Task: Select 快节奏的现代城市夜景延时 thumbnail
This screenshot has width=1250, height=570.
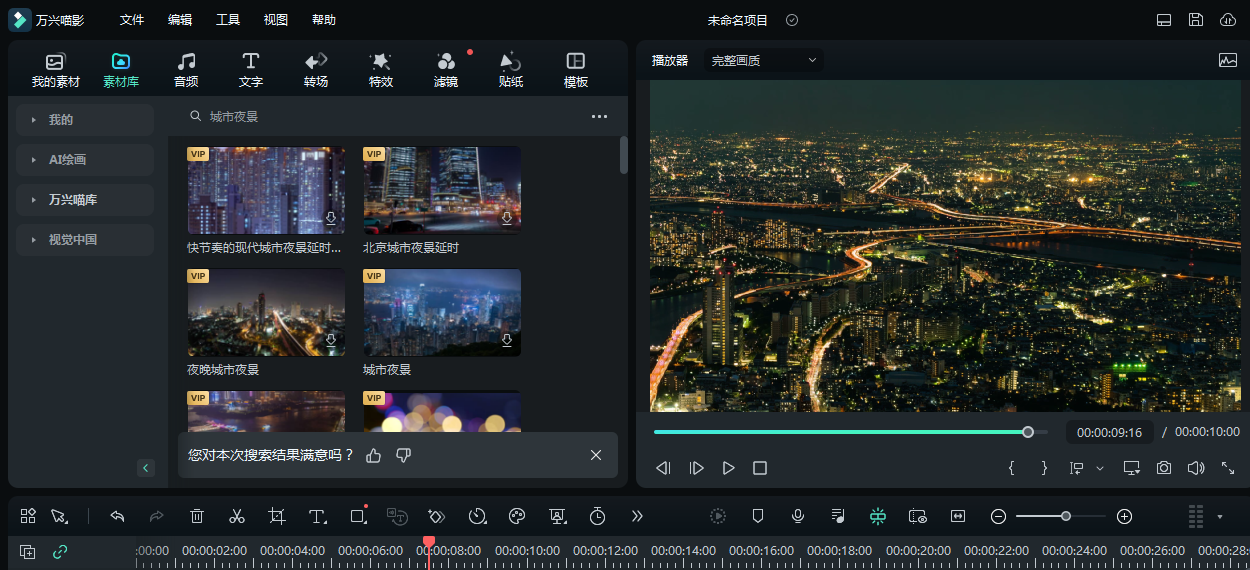Action: pos(266,191)
